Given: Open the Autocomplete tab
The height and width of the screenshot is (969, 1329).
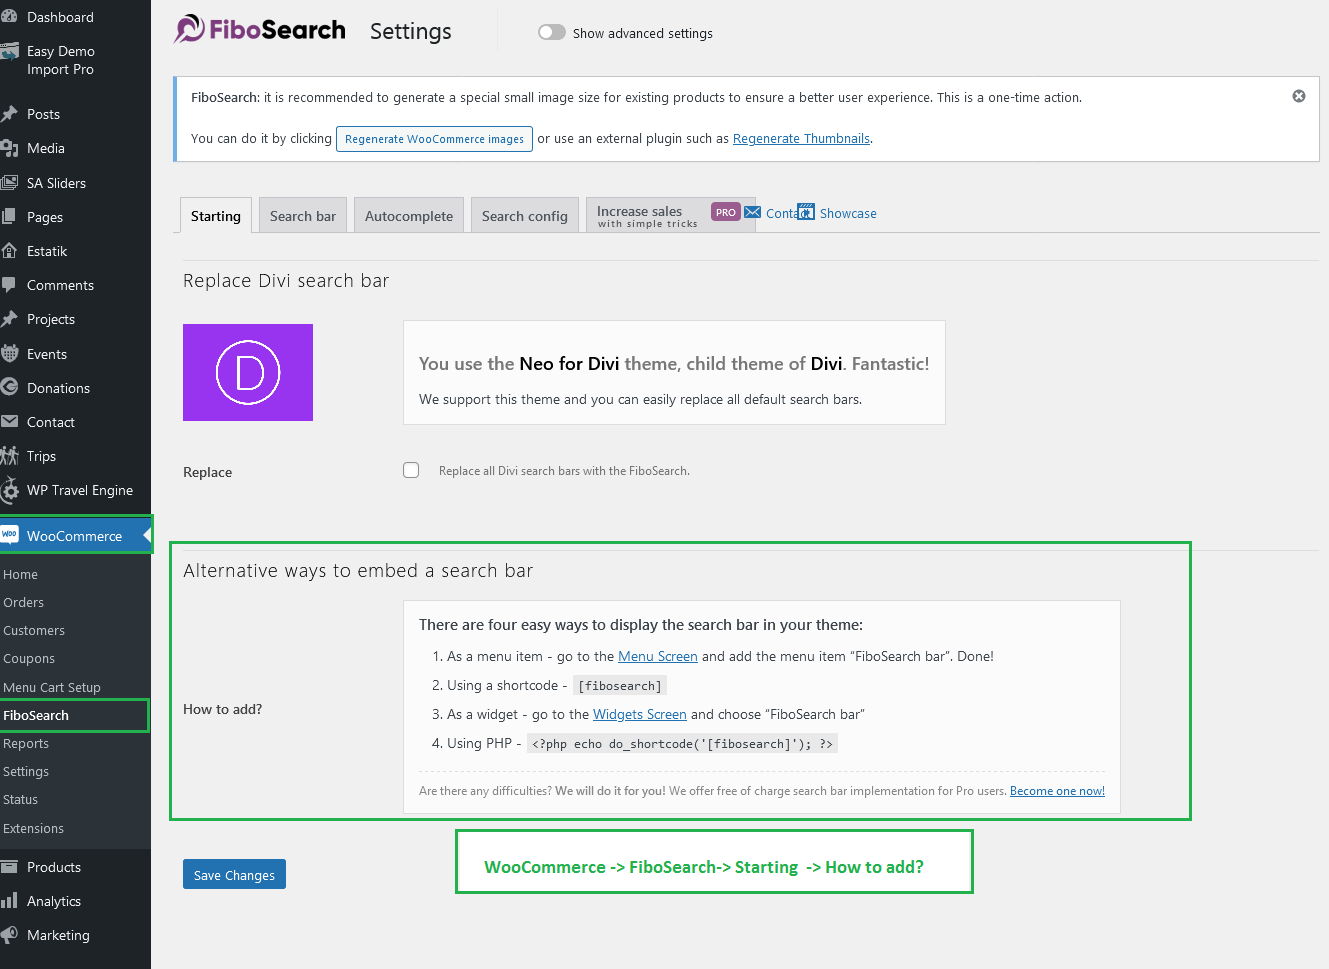Looking at the screenshot, I should point(409,216).
